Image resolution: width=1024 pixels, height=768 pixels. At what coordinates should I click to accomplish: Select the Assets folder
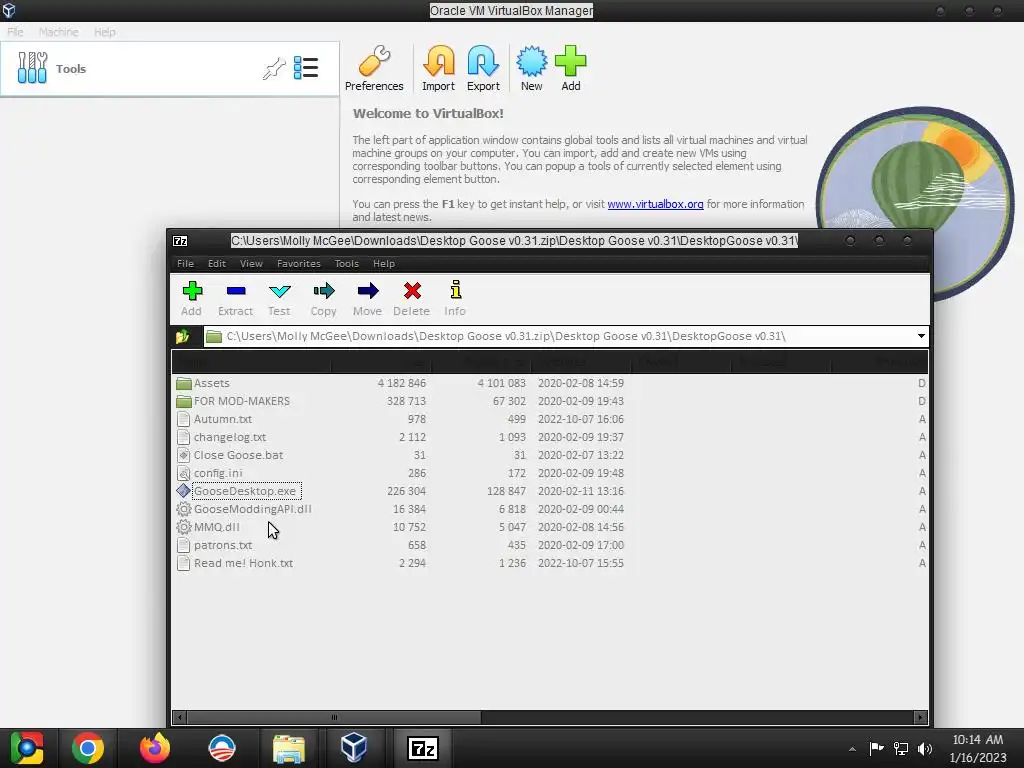[x=212, y=383]
